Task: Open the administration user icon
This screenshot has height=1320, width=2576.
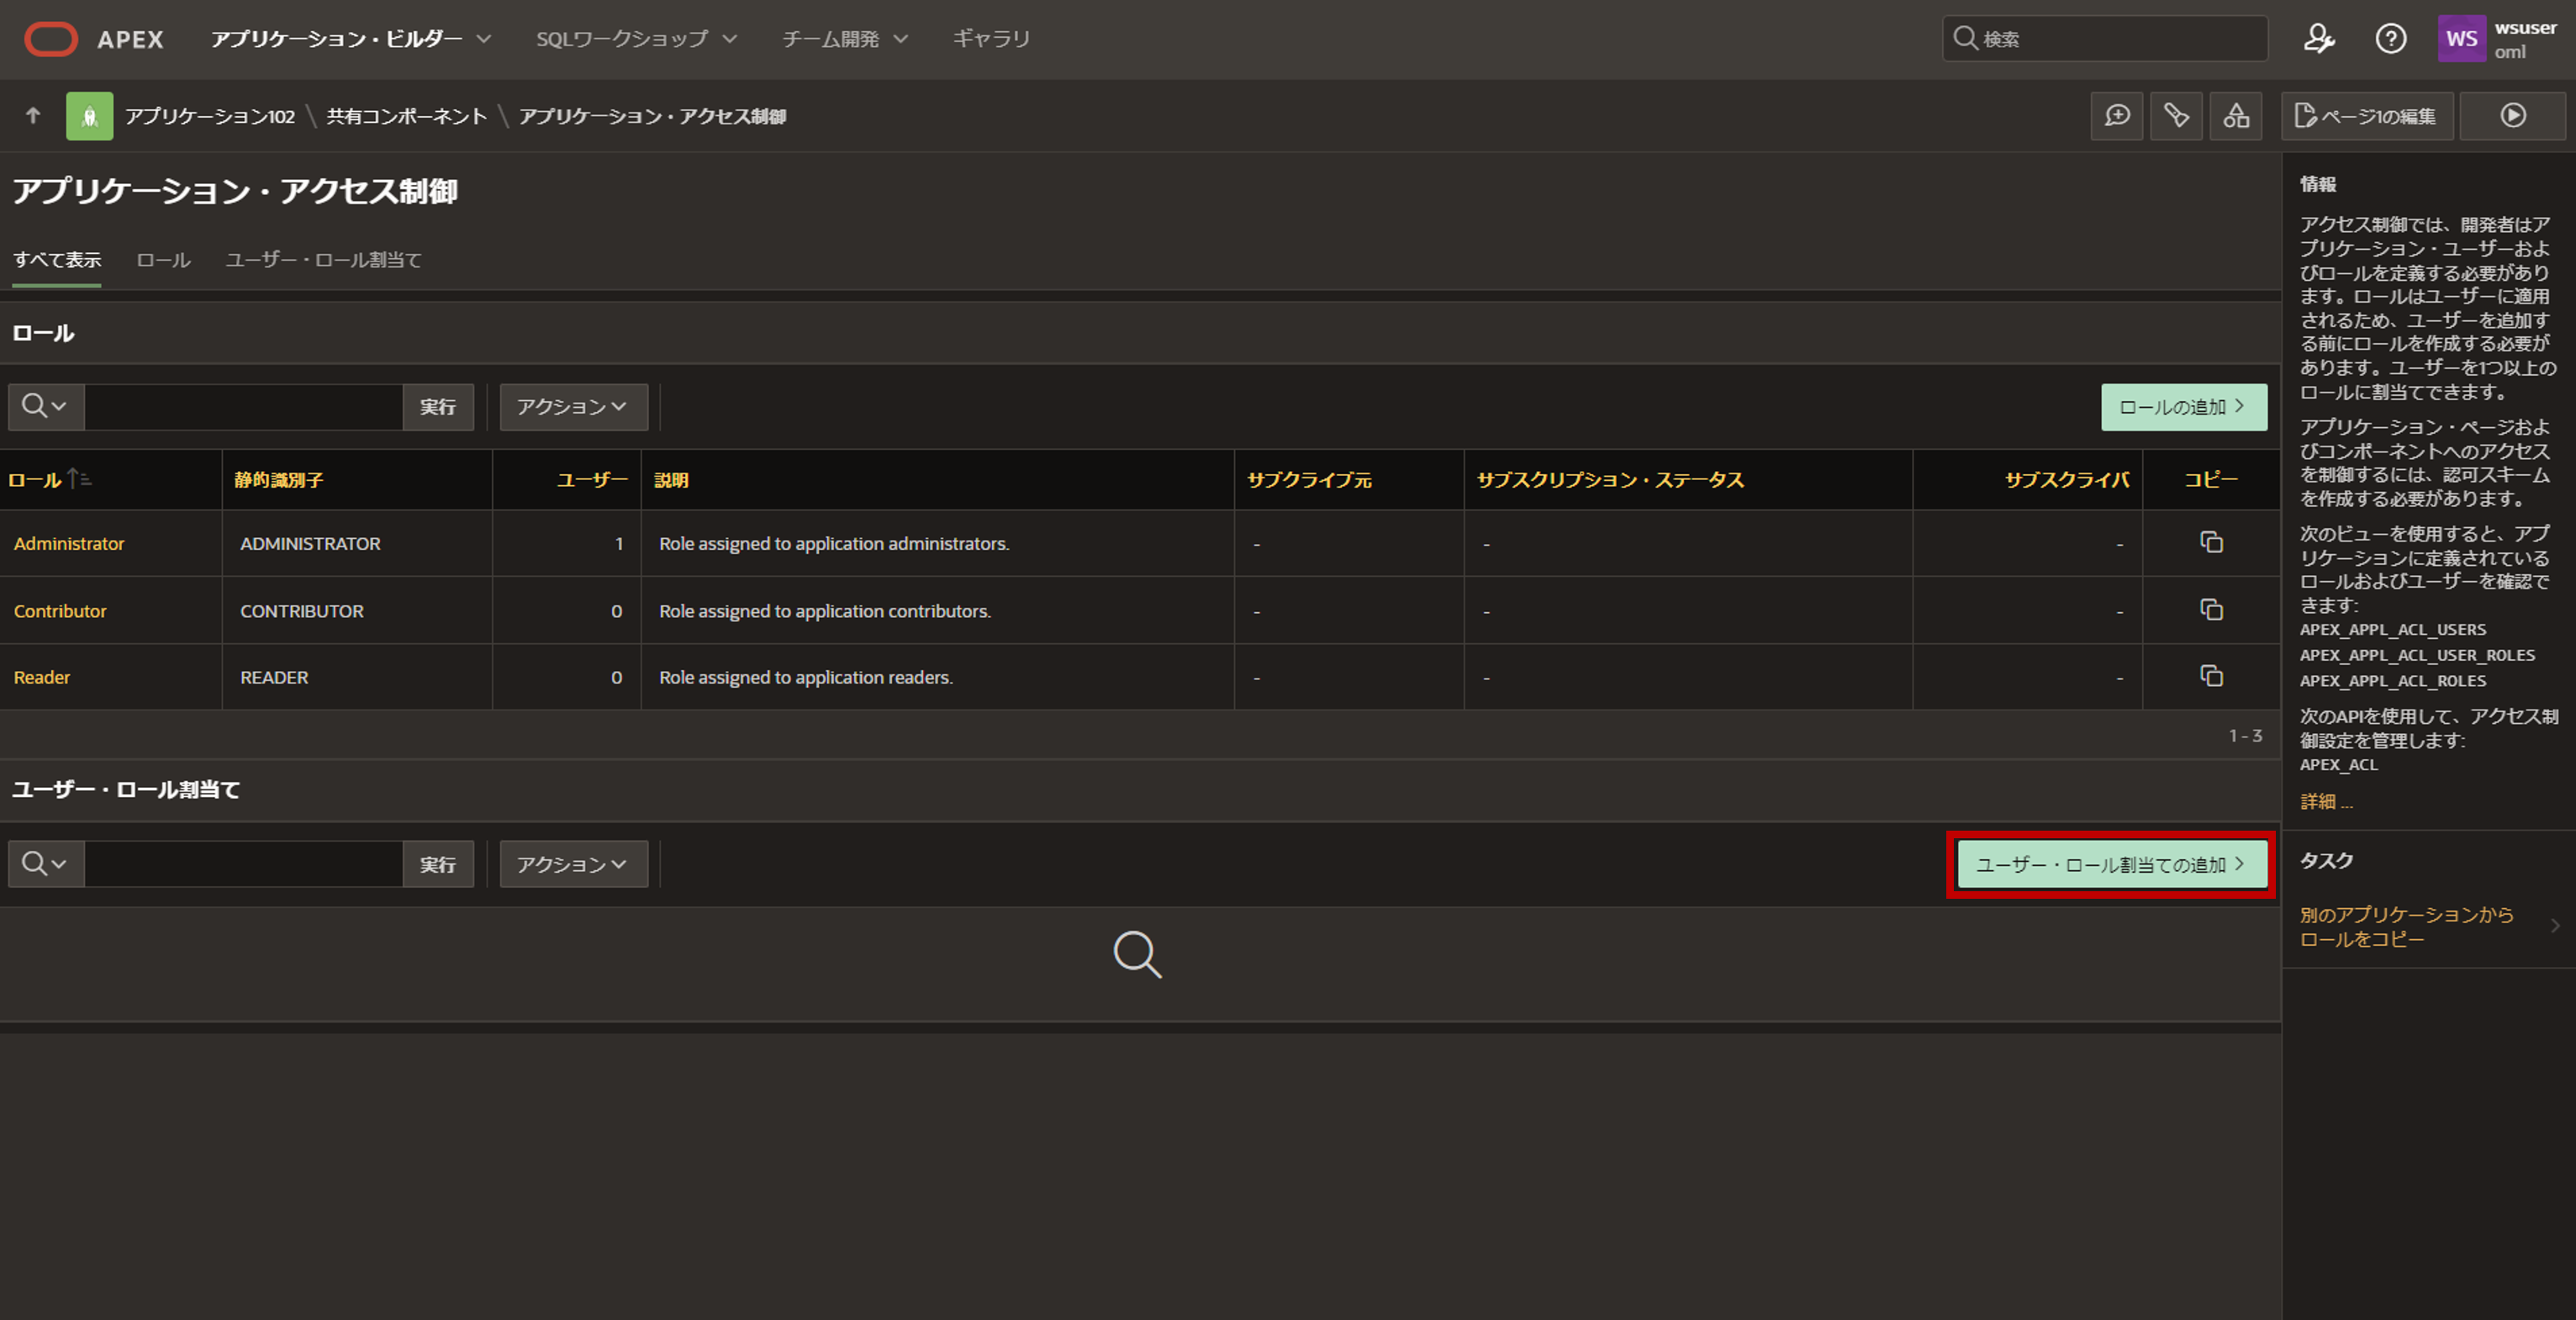Action: pyautogui.click(x=2318, y=39)
